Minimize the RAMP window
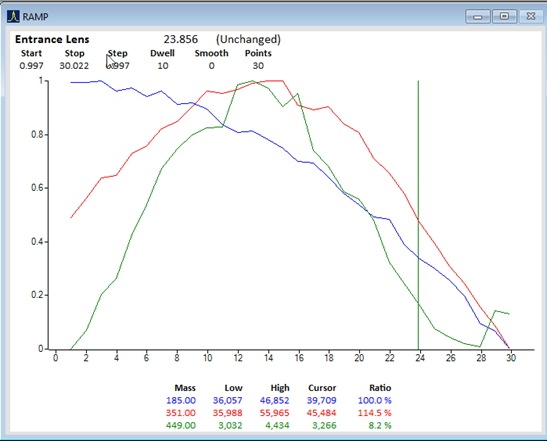 [478, 16]
